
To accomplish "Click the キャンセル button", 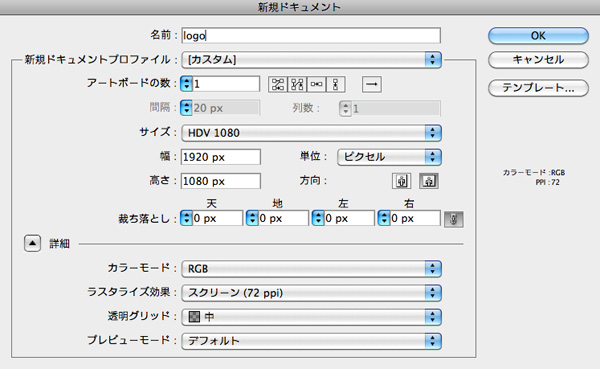I will coord(538,60).
